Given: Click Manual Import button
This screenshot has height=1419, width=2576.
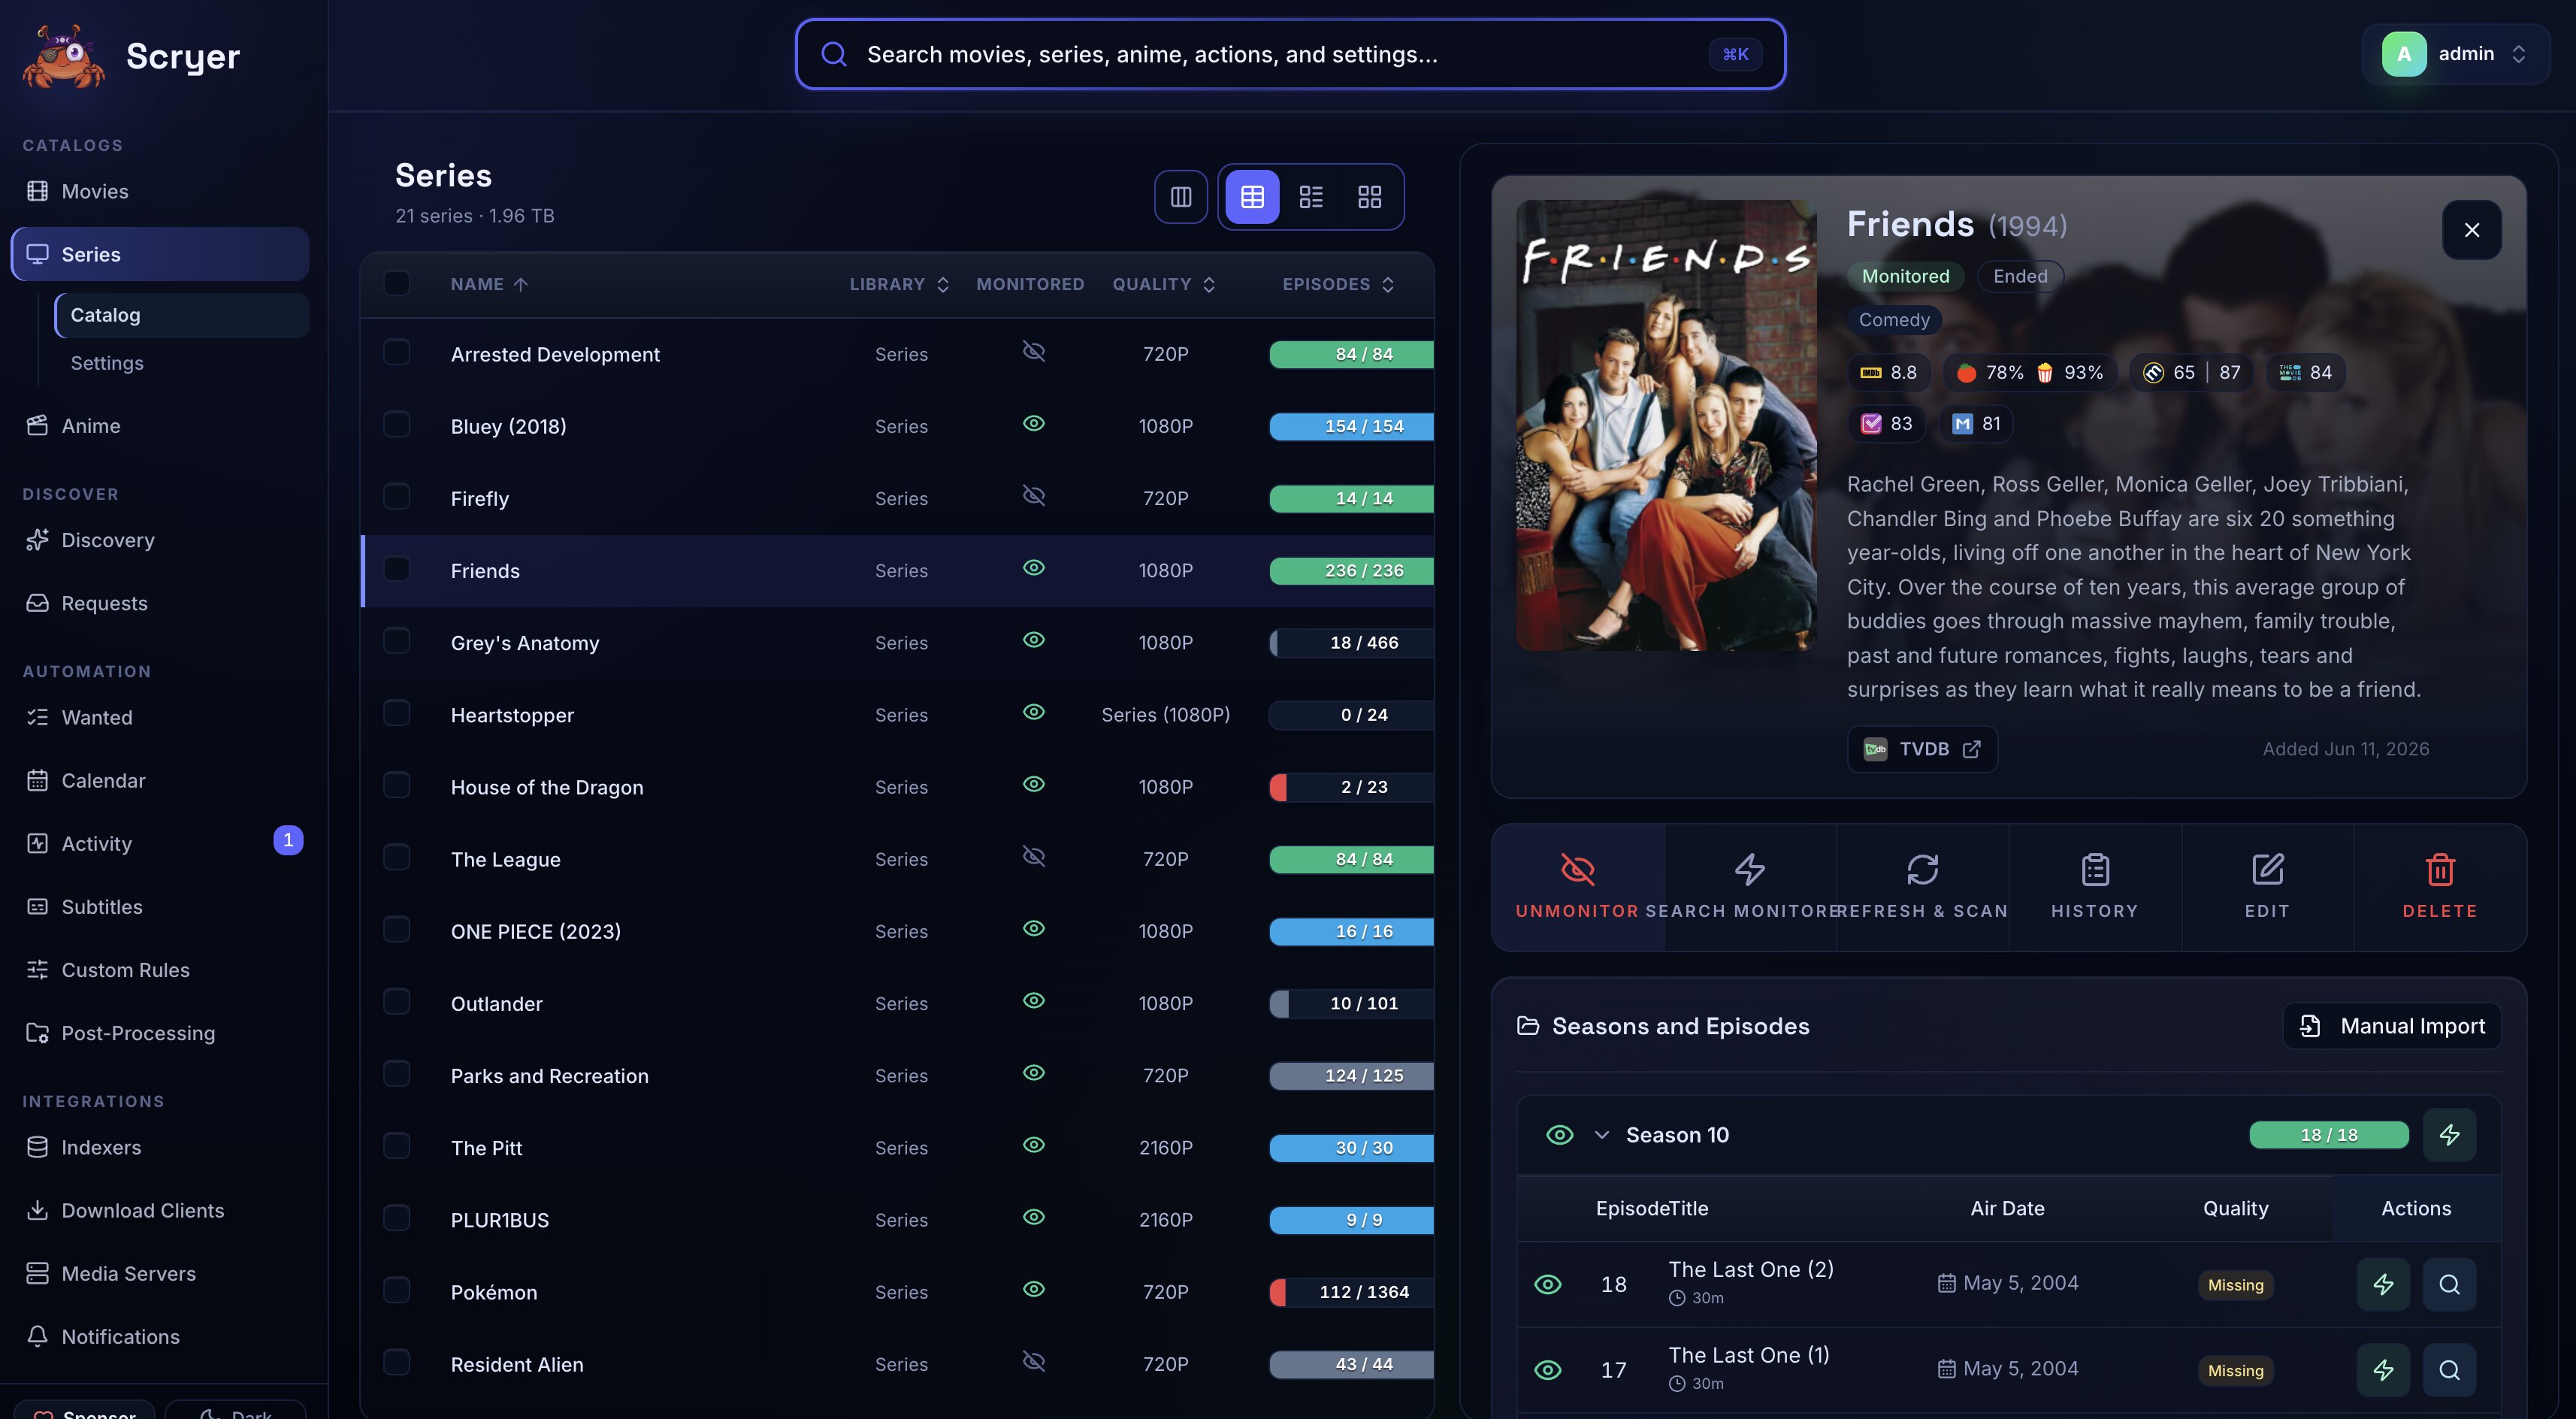Looking at the screenshot, I should (x=2392, y=1026).
